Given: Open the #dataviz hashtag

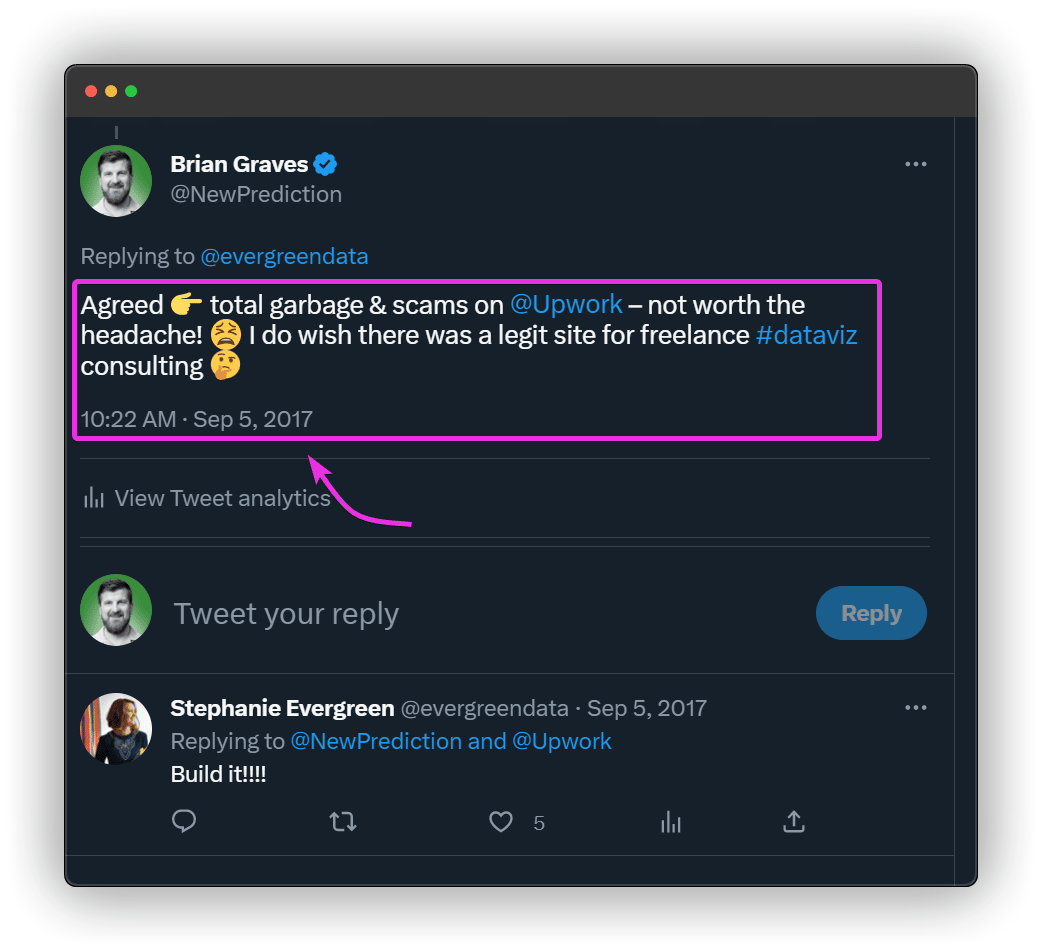Looking at the screenshot, I should click(806, 335).
